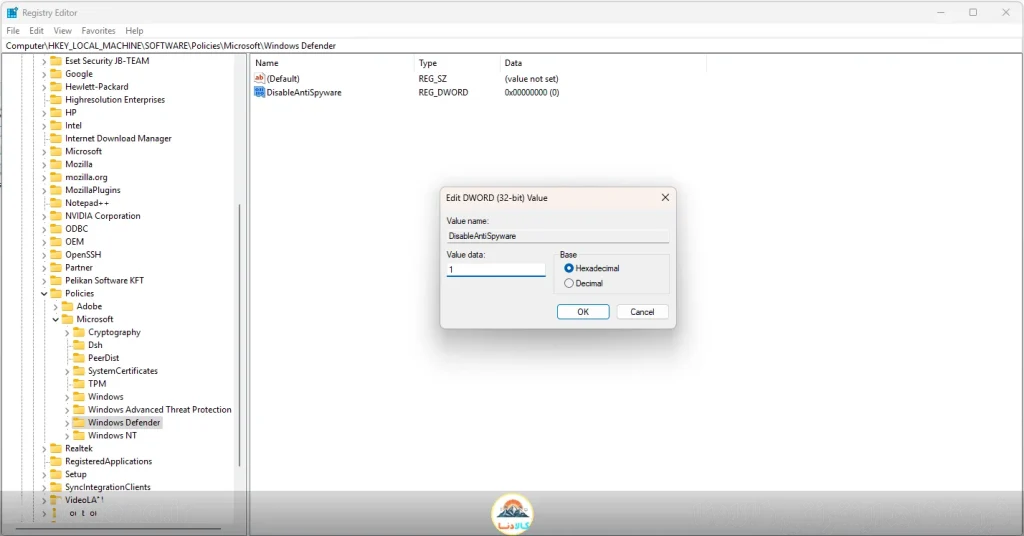
Task: Click the Mozilla folder icon
Action: 56,165
